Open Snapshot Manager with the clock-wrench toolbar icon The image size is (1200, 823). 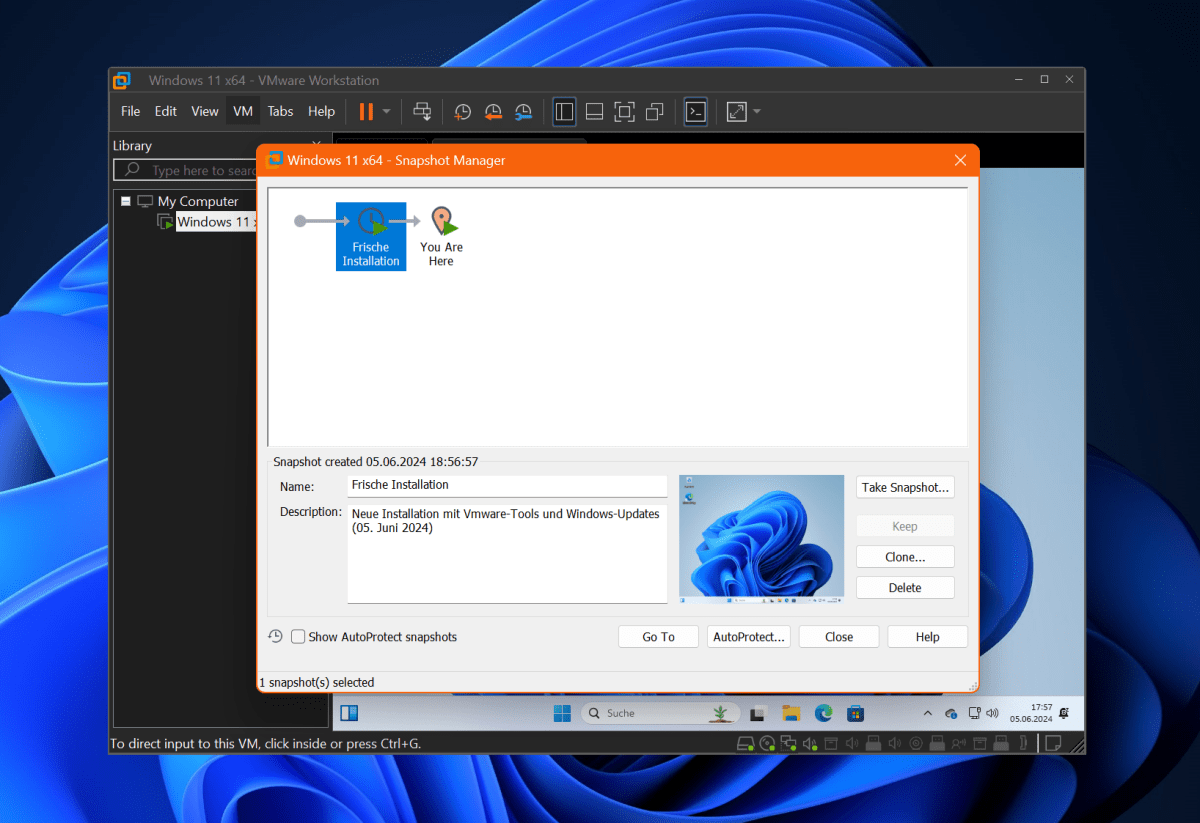(523, 111)
